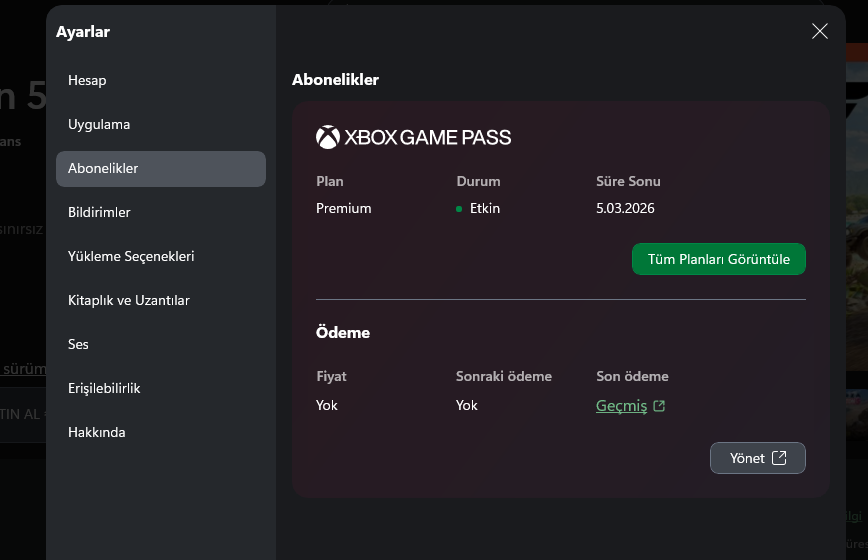Open the Geçmiş payment history link
This screenshot has height=560, width=868.
630,406
